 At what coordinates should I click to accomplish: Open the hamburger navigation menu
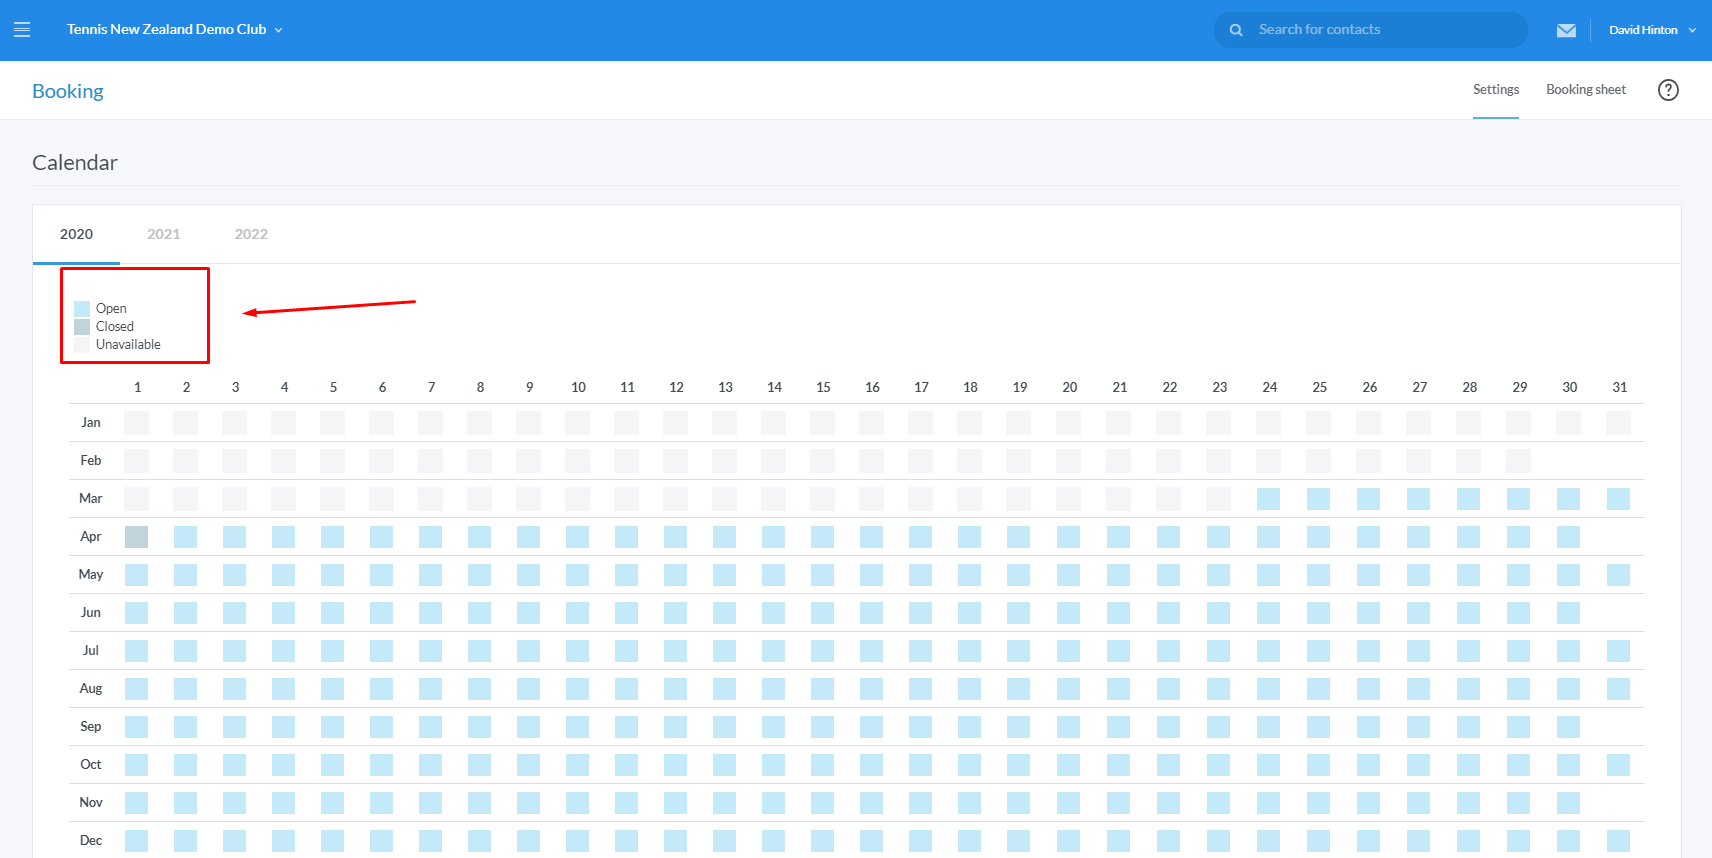tap(22, 30)
